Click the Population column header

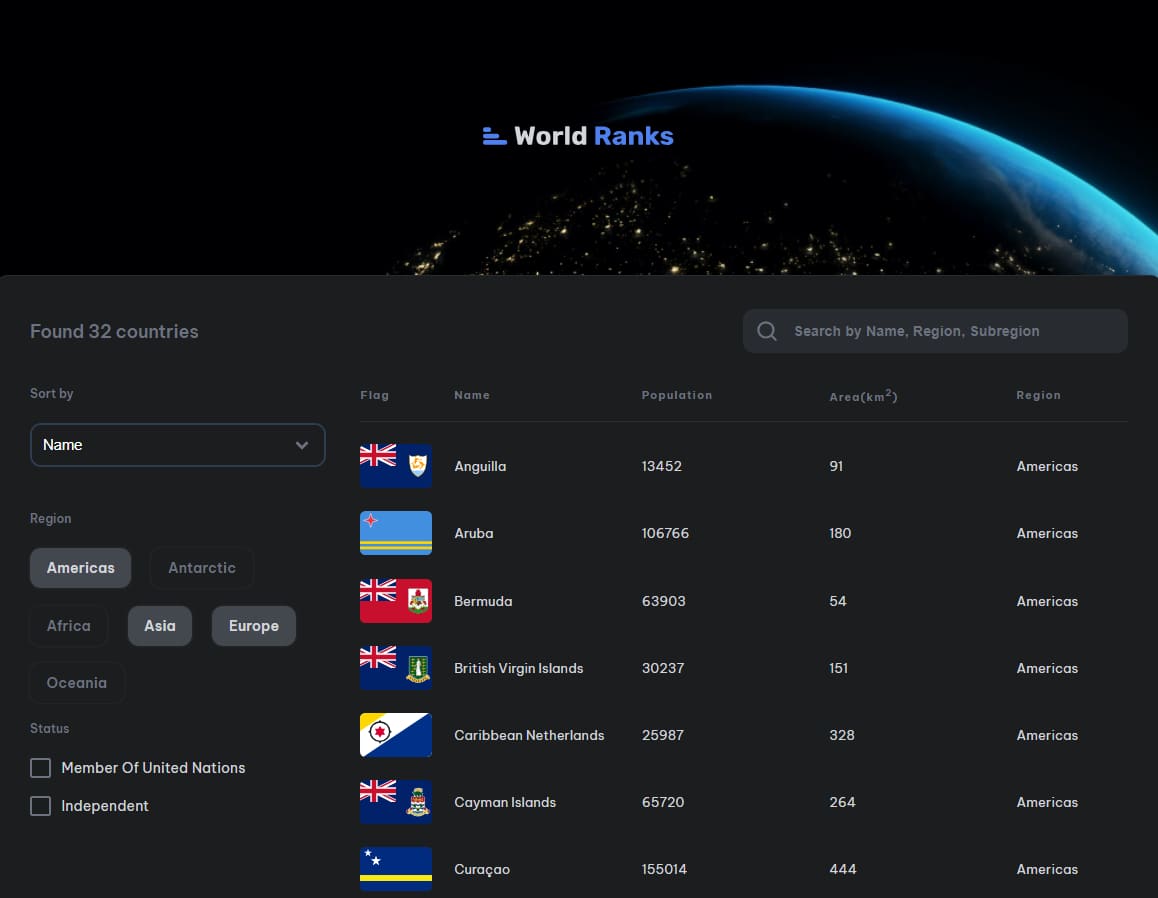tap(677, 395)
